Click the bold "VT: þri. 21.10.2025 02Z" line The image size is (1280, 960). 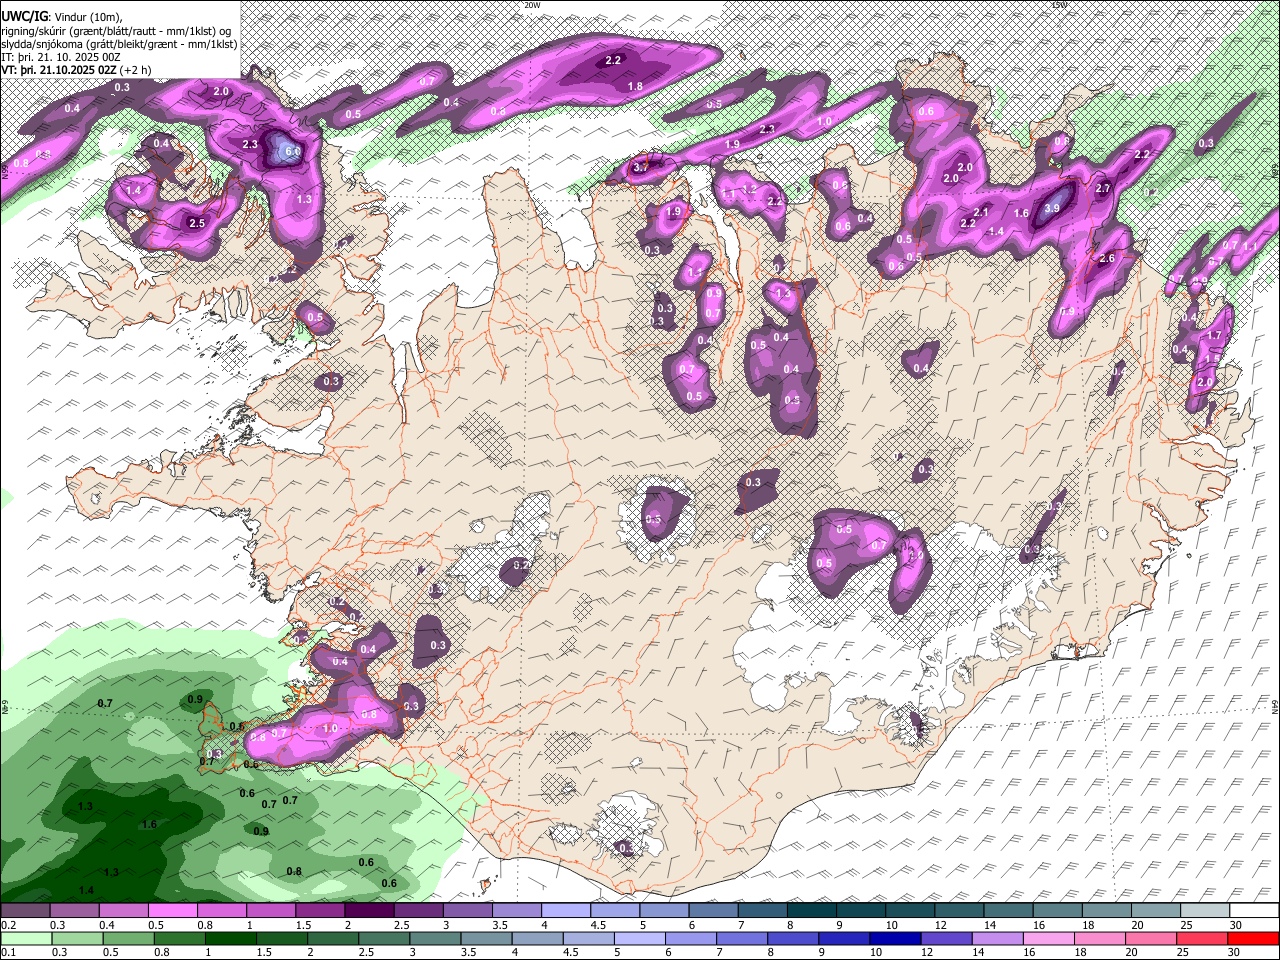click(60, 70)
